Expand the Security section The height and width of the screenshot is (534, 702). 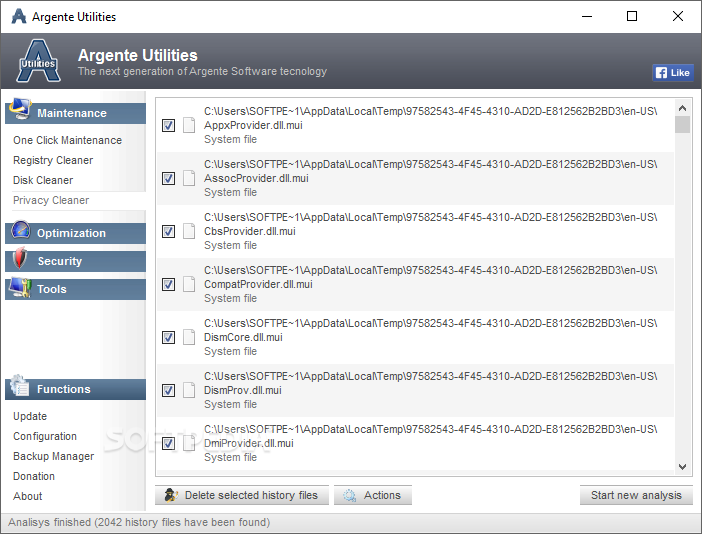click(75, 261)
